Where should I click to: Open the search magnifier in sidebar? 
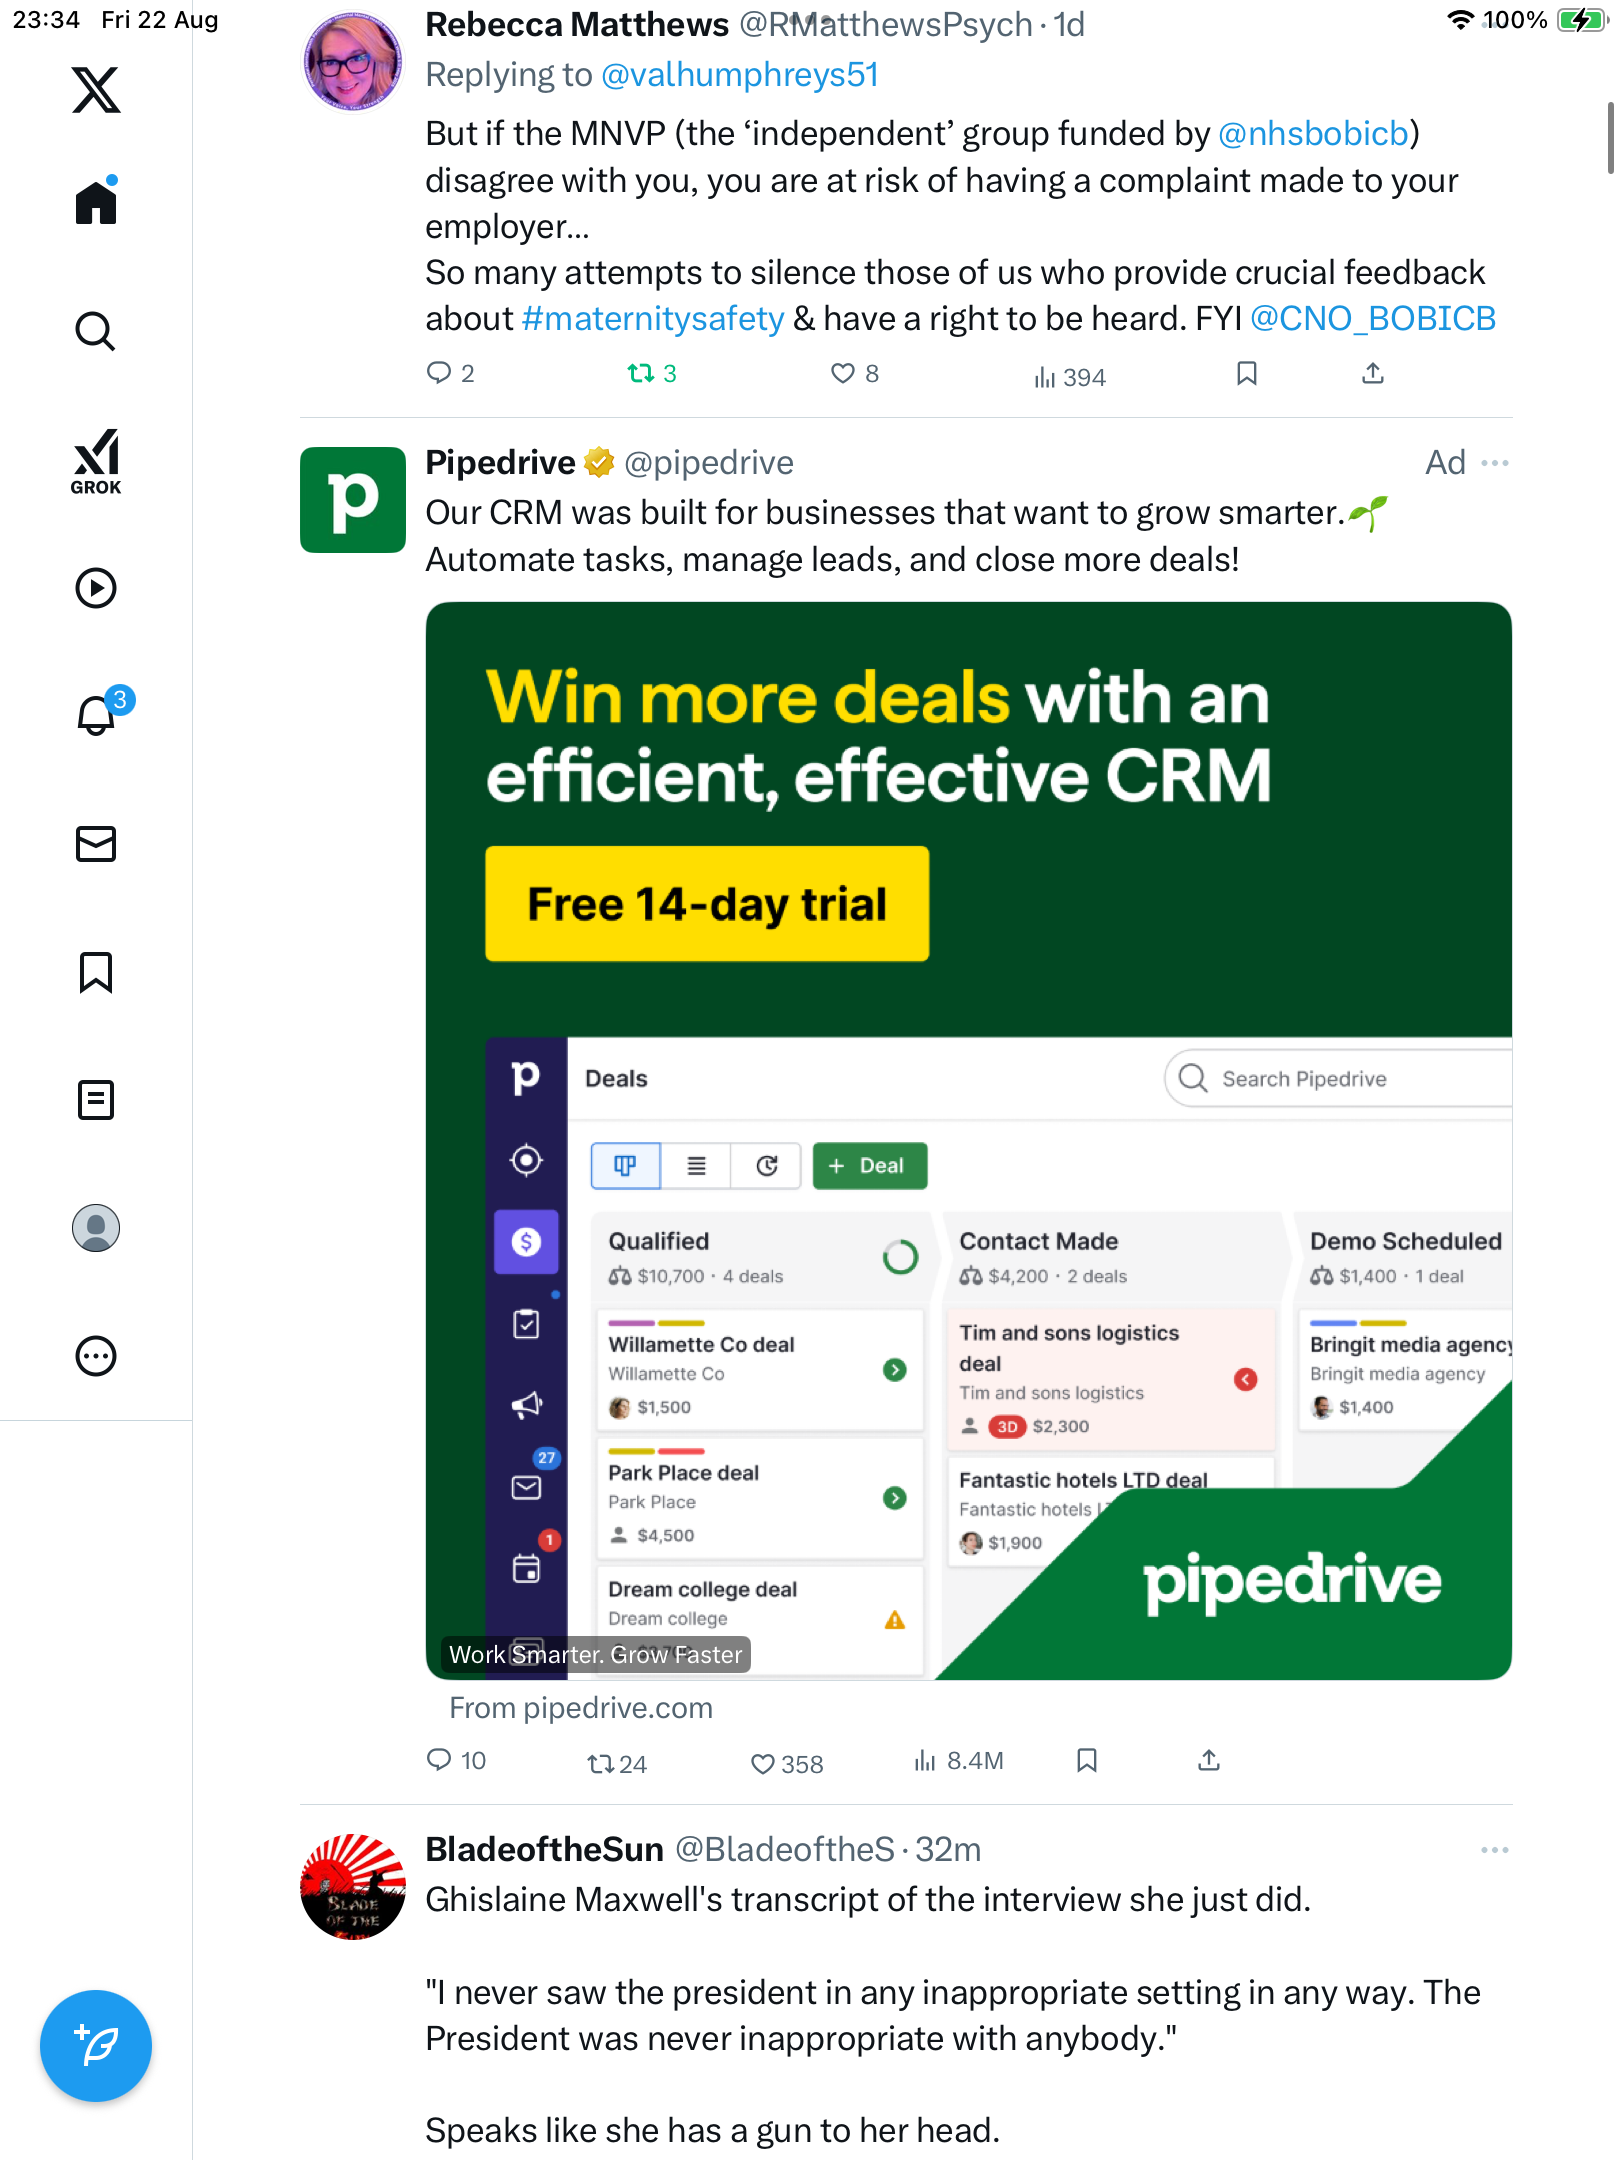click(x=96, y=331)
